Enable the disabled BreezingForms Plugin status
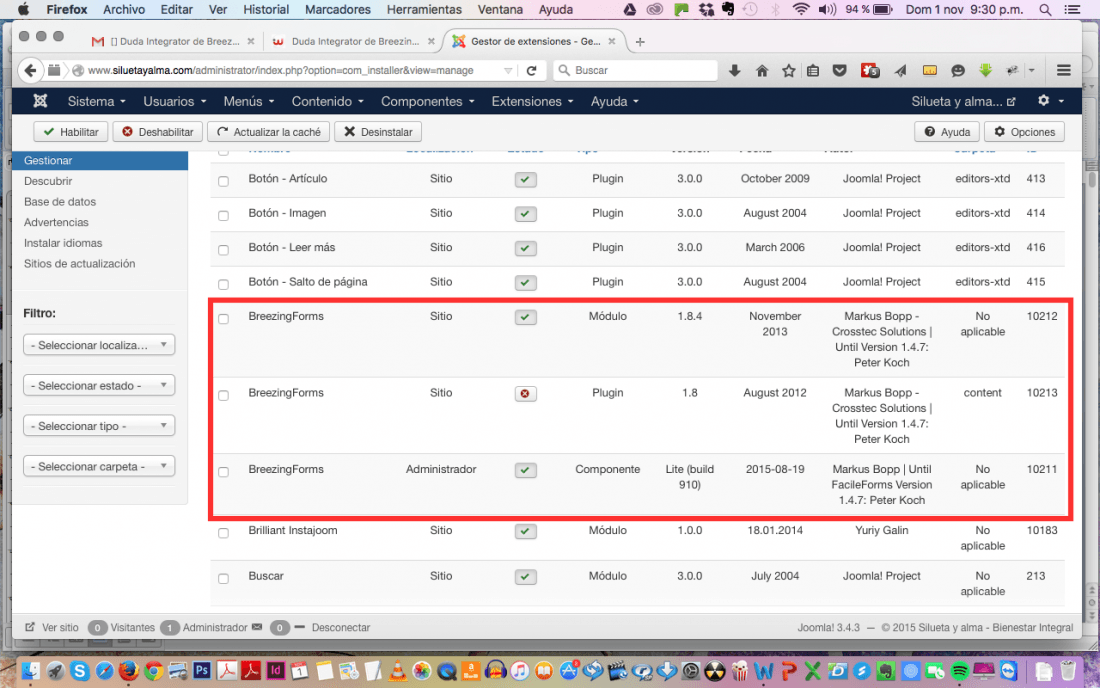The height and width of the screenshot is (688, 1100). tap(525, 394)
